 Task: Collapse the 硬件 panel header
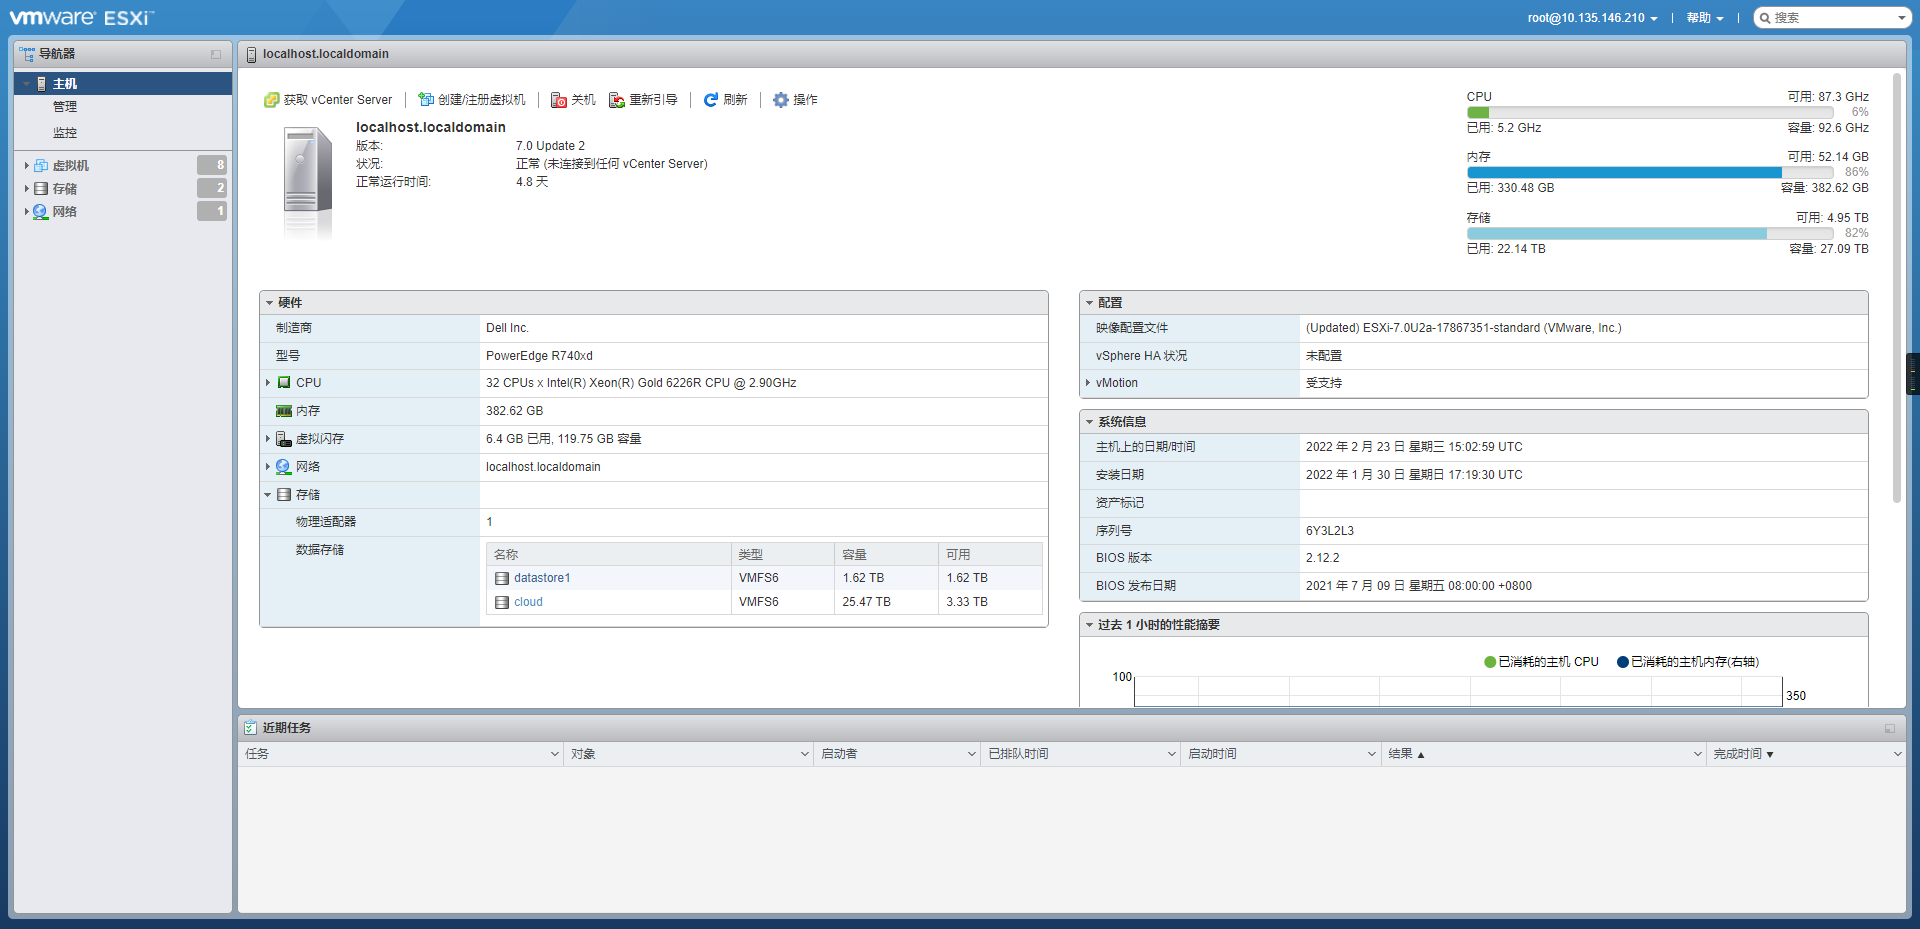tap(270, 302)
